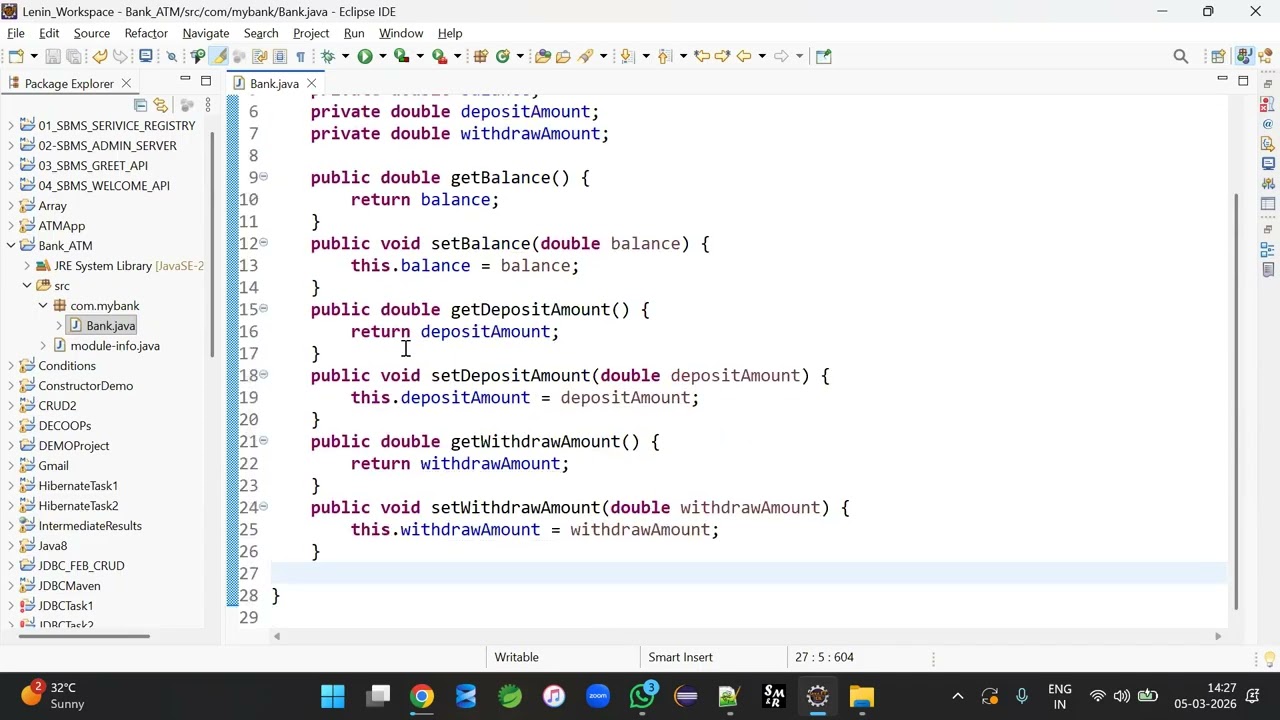Open the Run menu
Screen dimensions: 1280x720
click(354, 33)
